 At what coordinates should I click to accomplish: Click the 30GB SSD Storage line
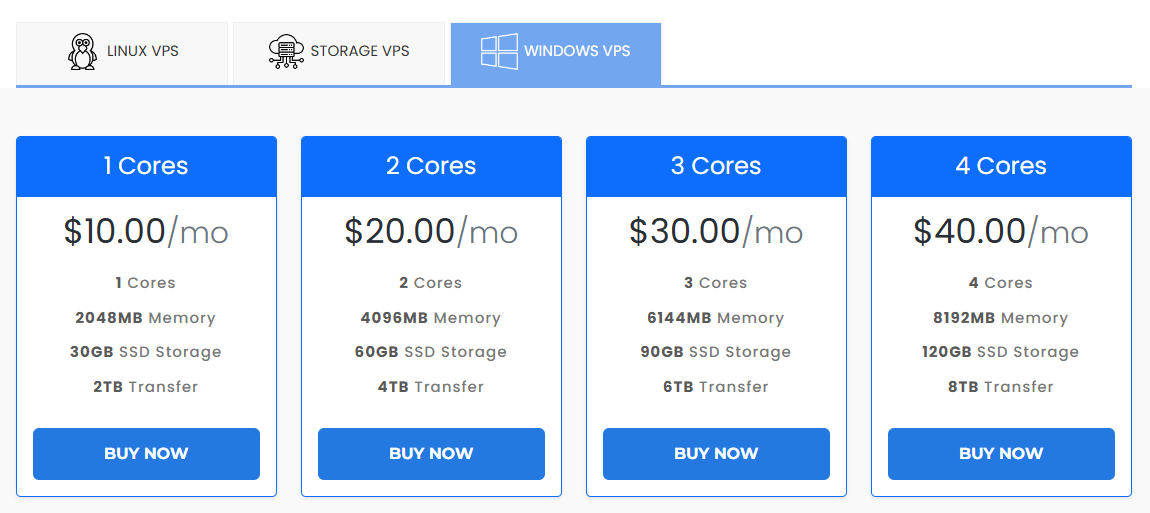pyautogui.click(x=146, y=352)
